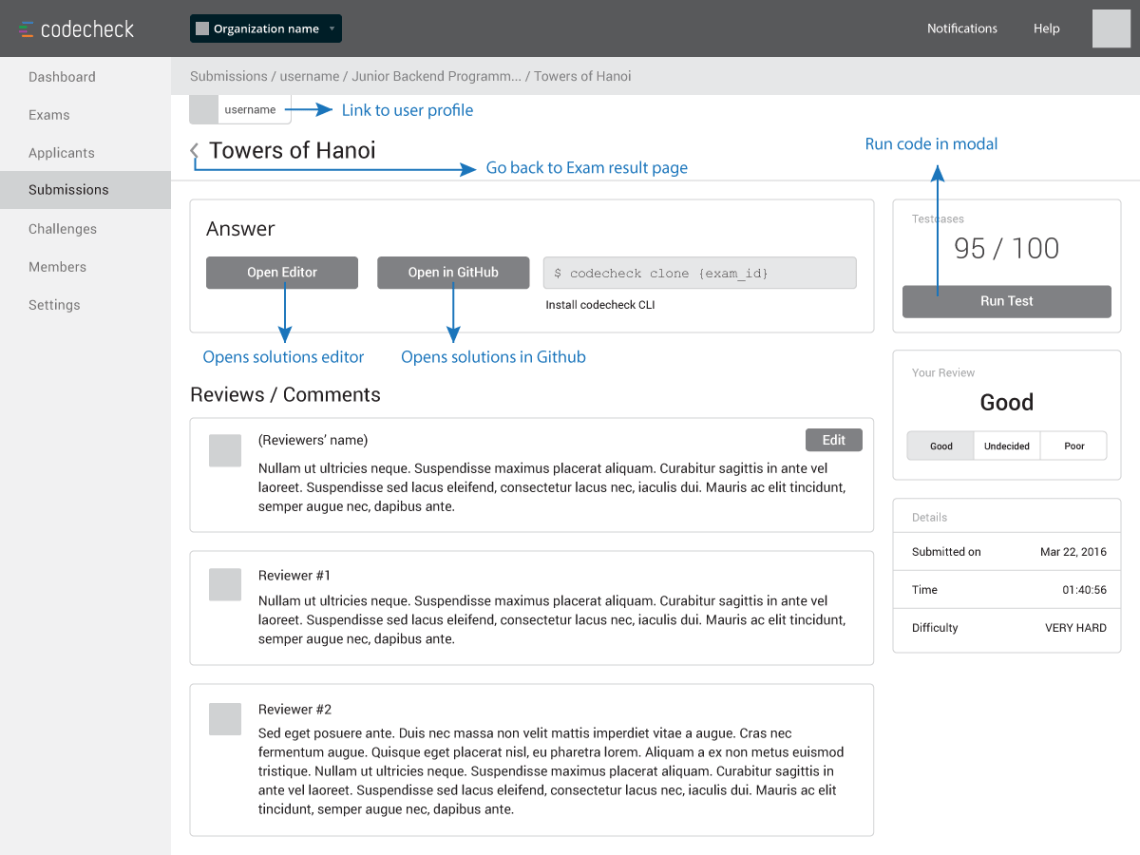
Task: Click the username avatar thumbnail
Action: click(x=203, y=109)
